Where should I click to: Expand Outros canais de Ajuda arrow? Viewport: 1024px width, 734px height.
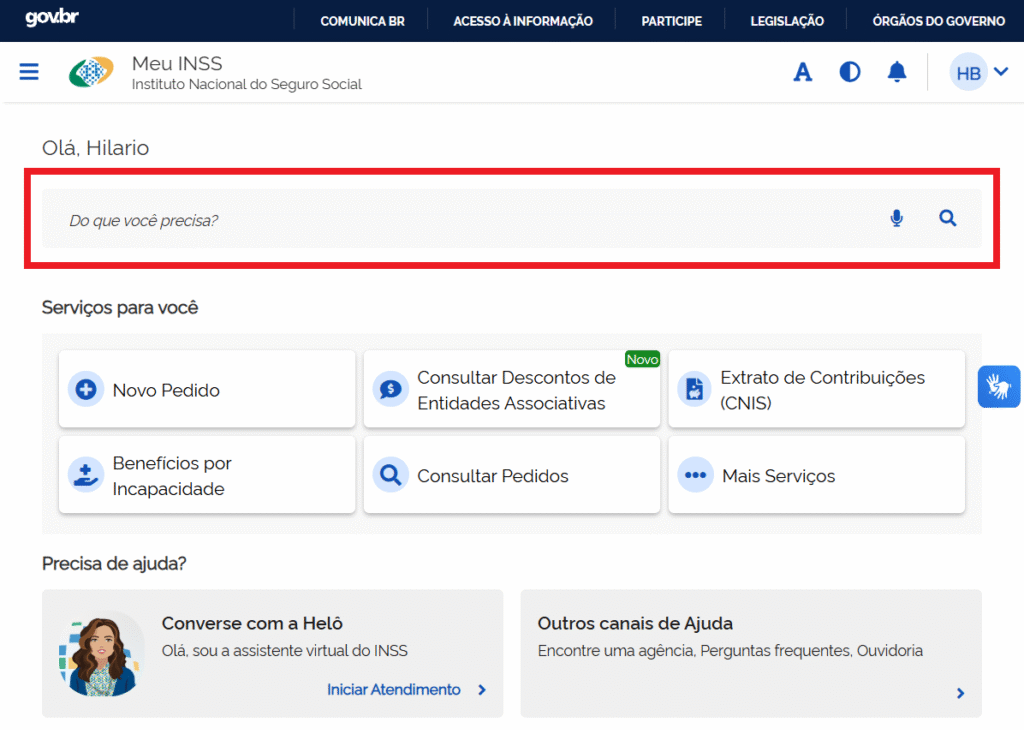960,693
